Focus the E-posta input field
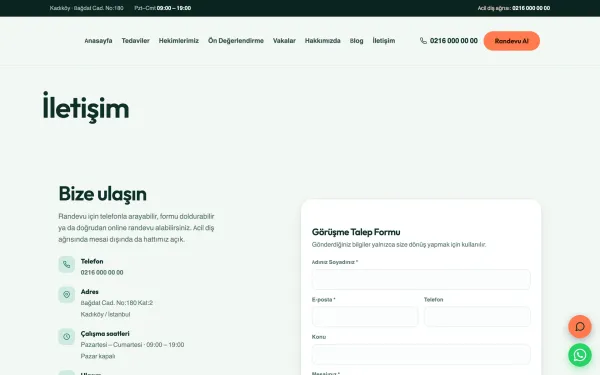Image resolution: width=600 pixels, height=375 pixels. [365, 316]
